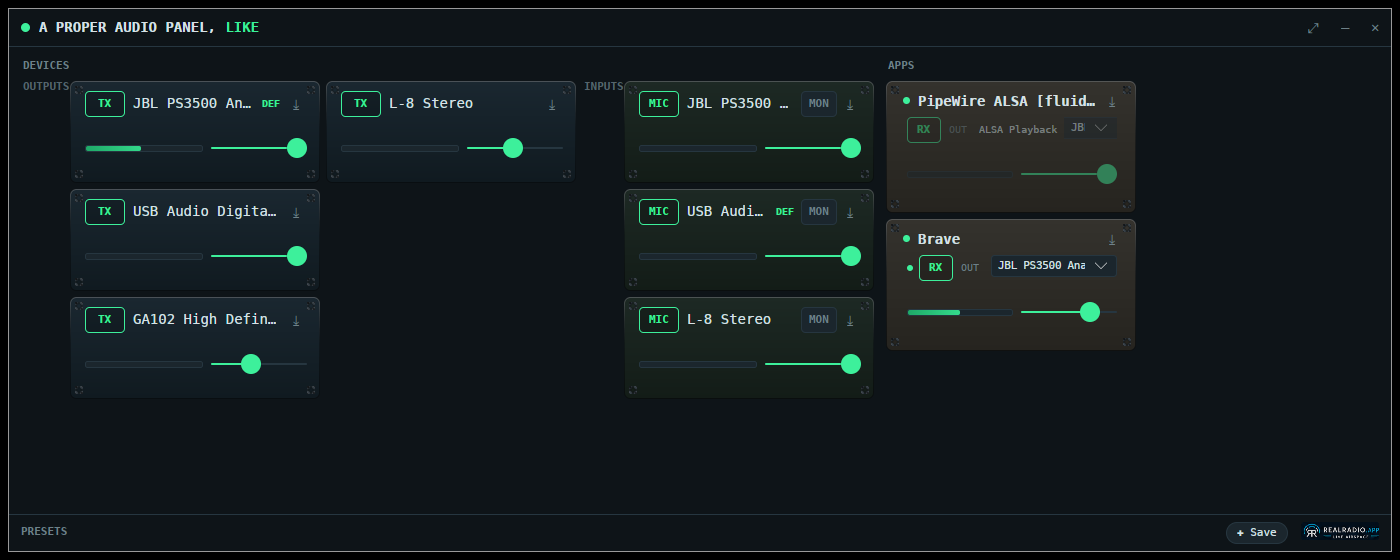1400x560 pixels.
Task: Click the down-arrow icon on USB Audio Digital output card
Action: click(x=296, y=212)
